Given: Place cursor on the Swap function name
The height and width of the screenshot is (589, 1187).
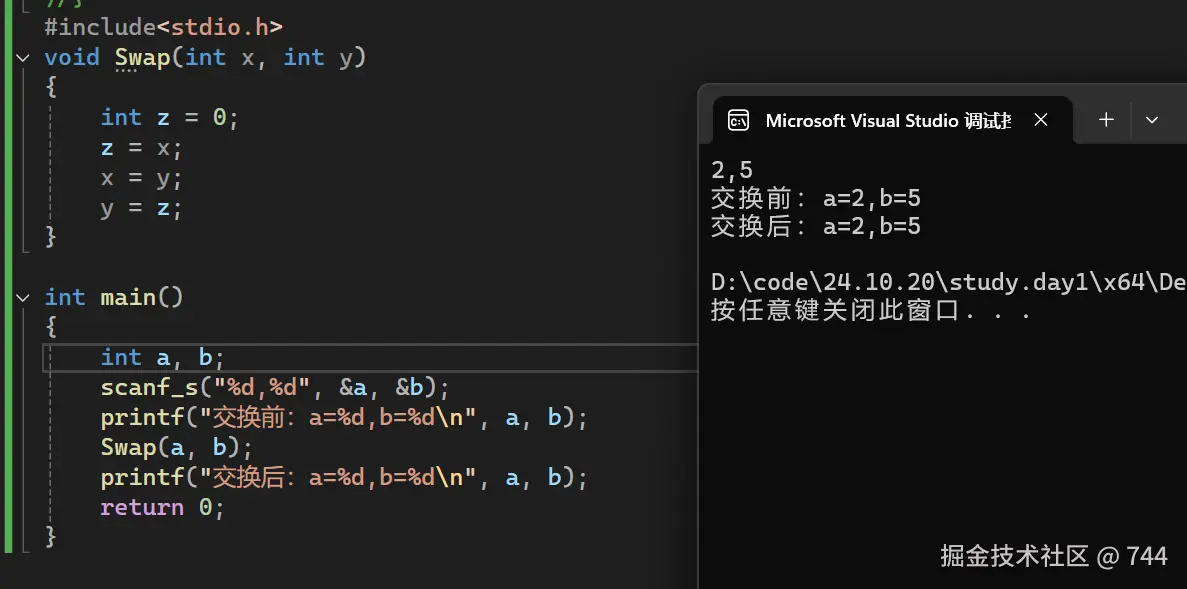Looking at the screenshot, I should 141,57.
